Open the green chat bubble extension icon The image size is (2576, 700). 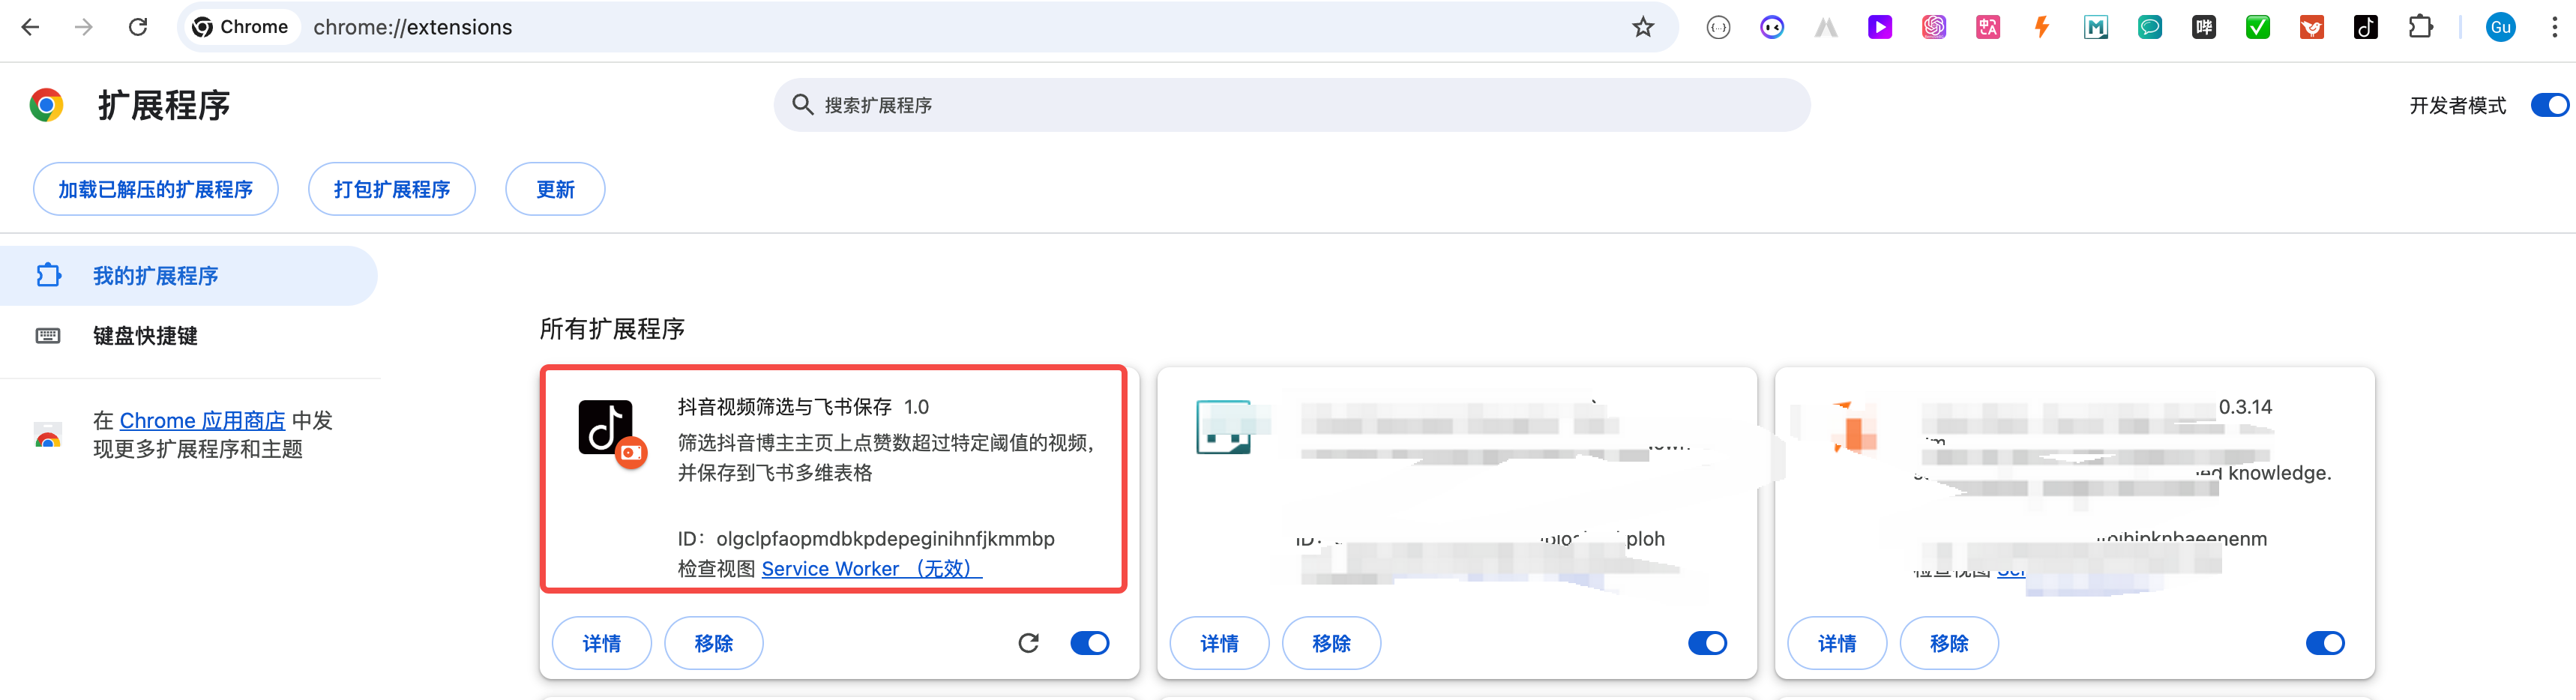[x=2150, y=27]
